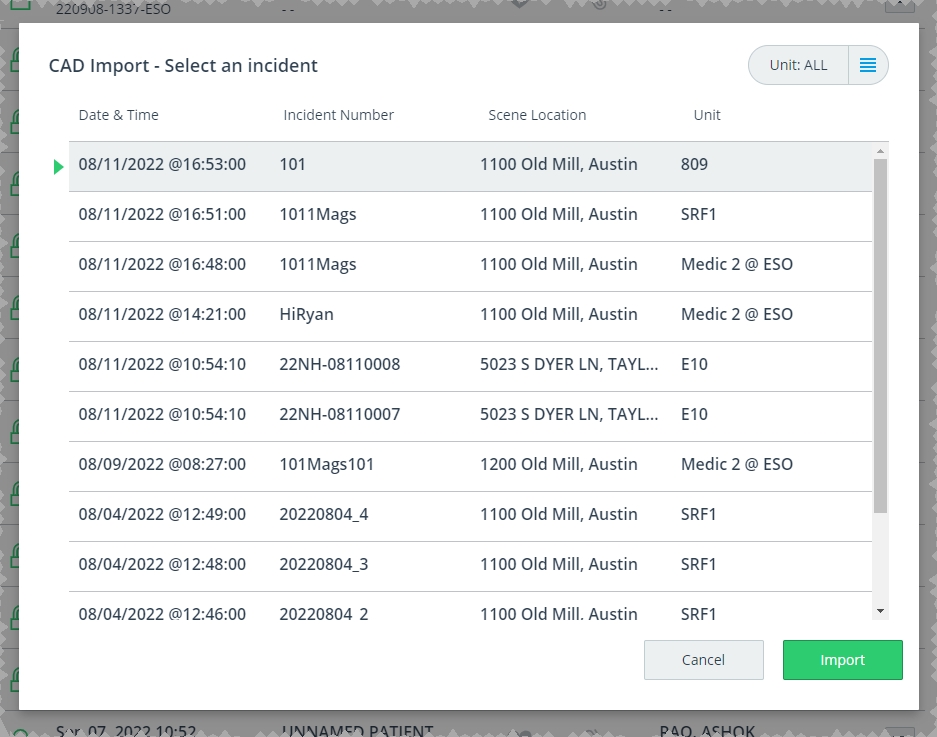The width and height of the screenshot is (937, 737).
Task: Select incident 101 for unit 809
Action: point(470,165)
